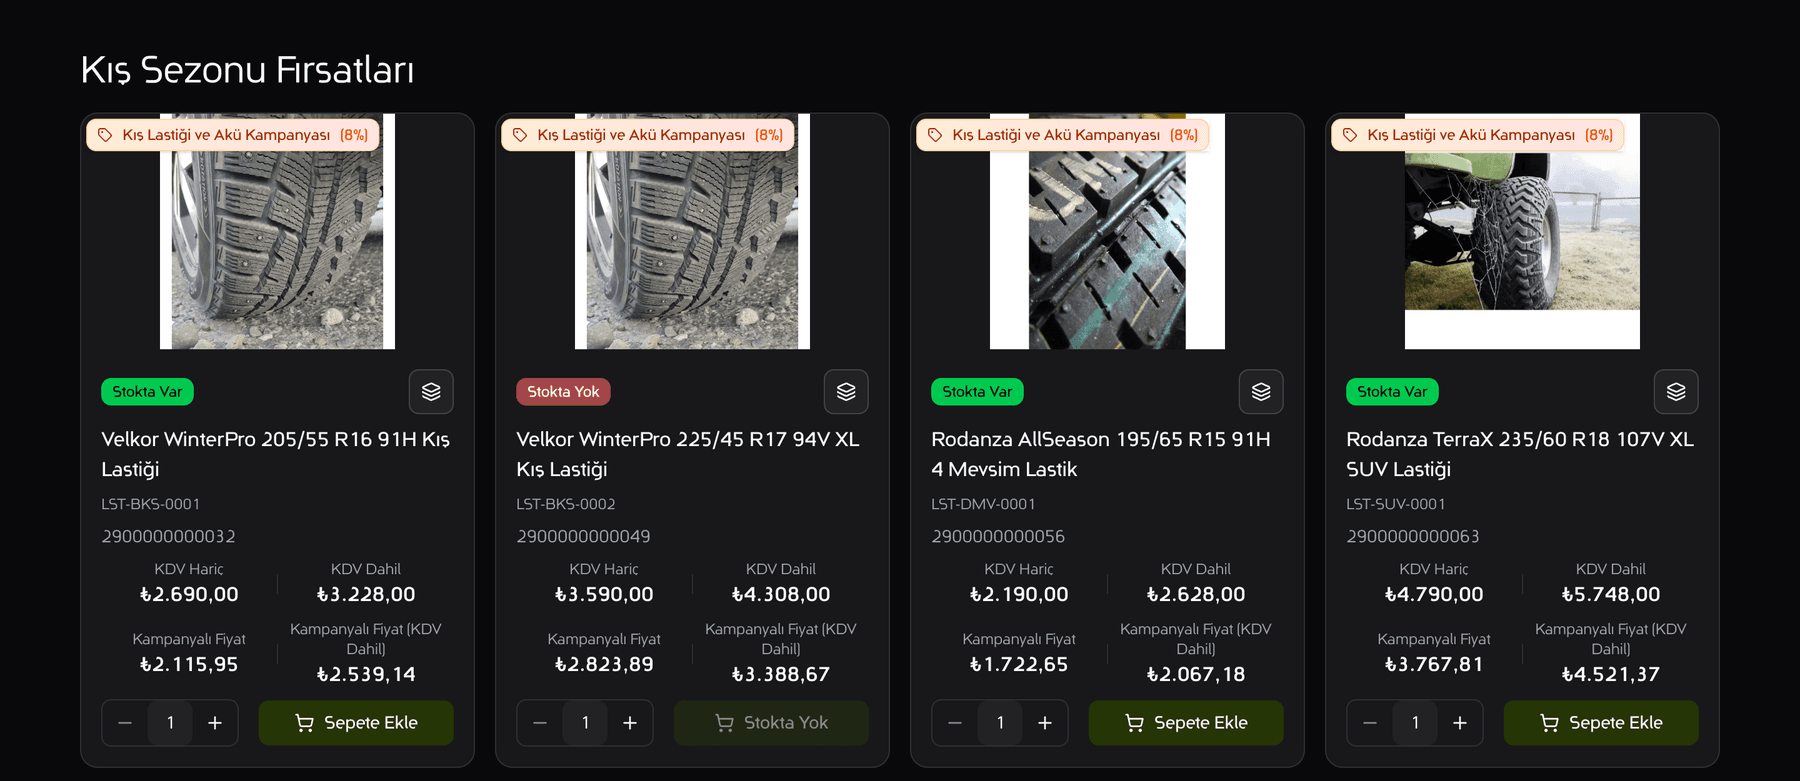Image resolution: width=1800 pixels, height=781 pixels.
Task: Click campaign tag badge on TerraX card
Action: click(x=1478, y=135)
